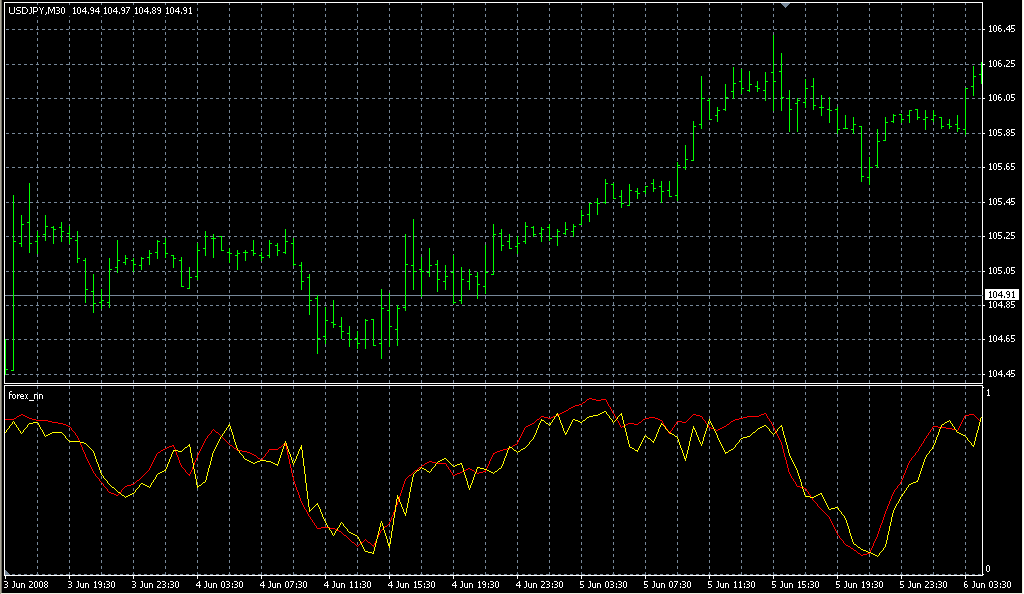This screenshot has height=594, width=1024.
Task: Click the 5 Jun 15:30 time marker
Action: (795, 585)
